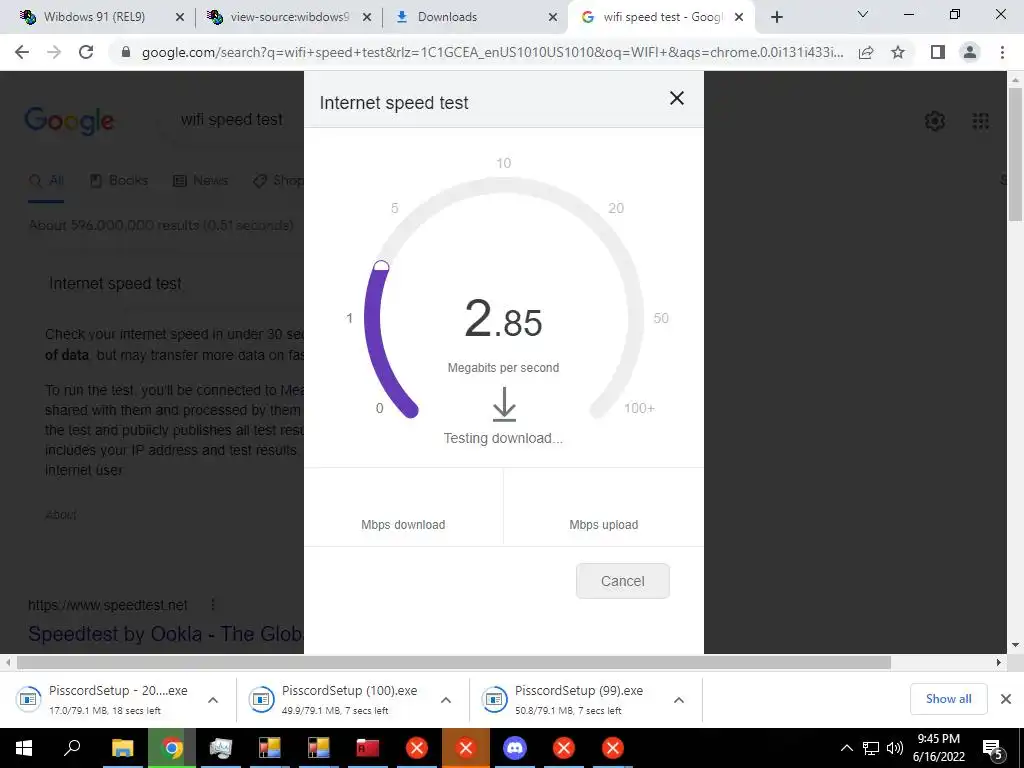Switch to the Wibdows 91 (REL9) tab
1024x768 pixels.
tap(102, 17)
